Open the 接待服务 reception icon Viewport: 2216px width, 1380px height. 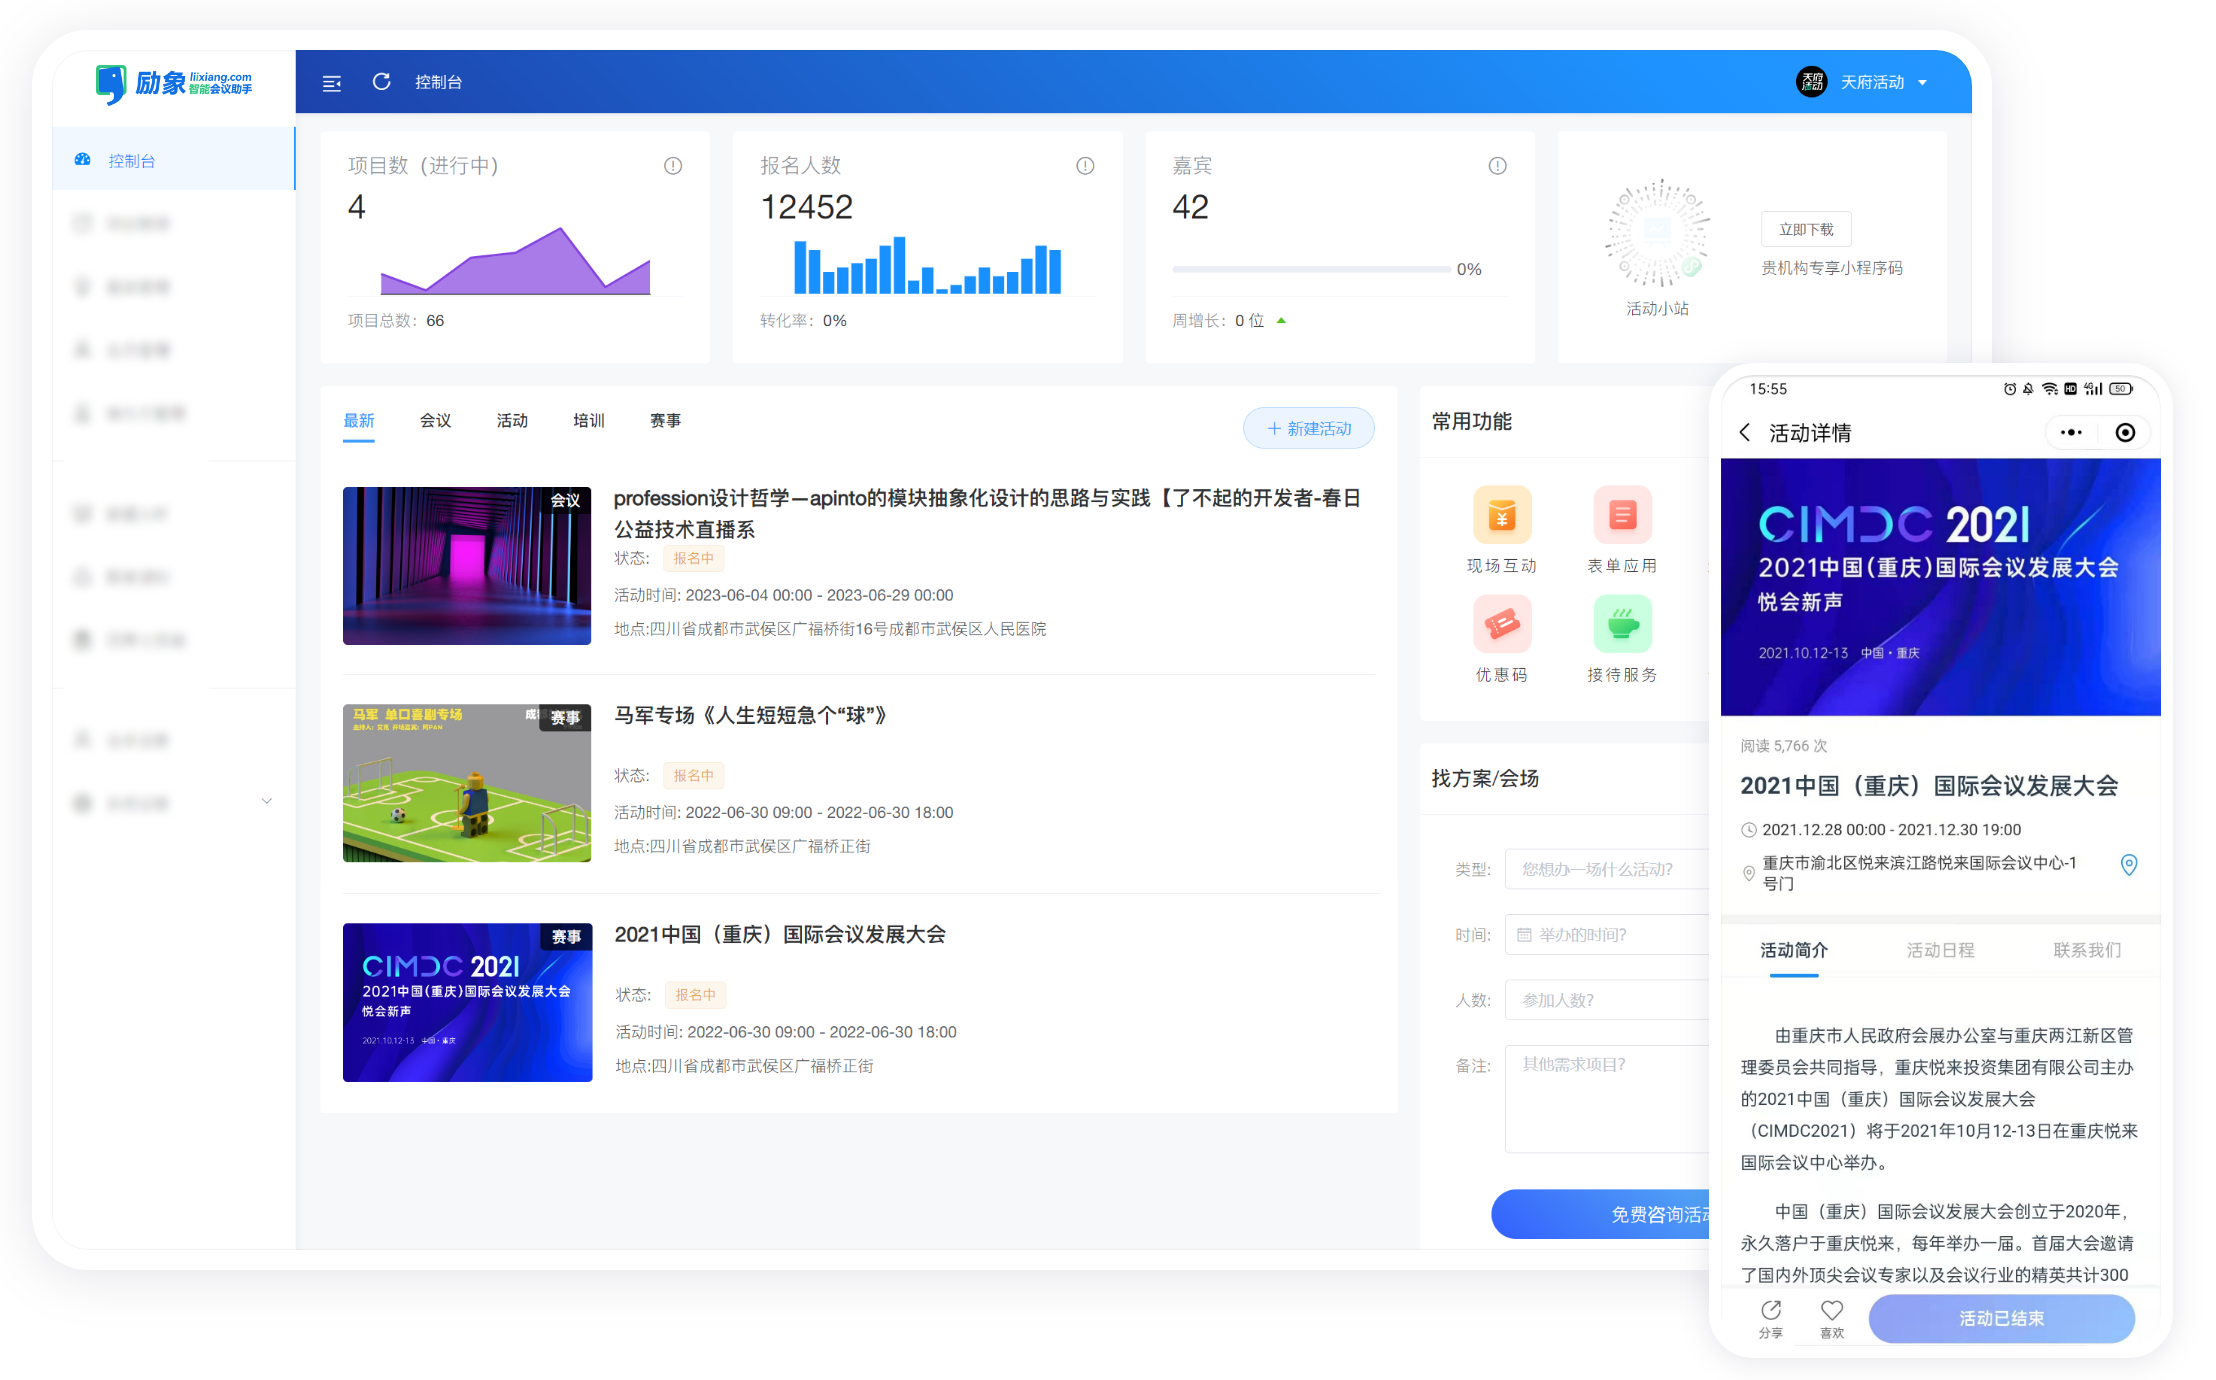tap(1621, 624)
